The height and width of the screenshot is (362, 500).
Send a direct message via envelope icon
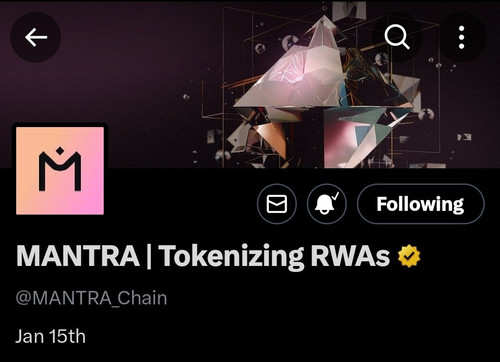tap(277, 204)
